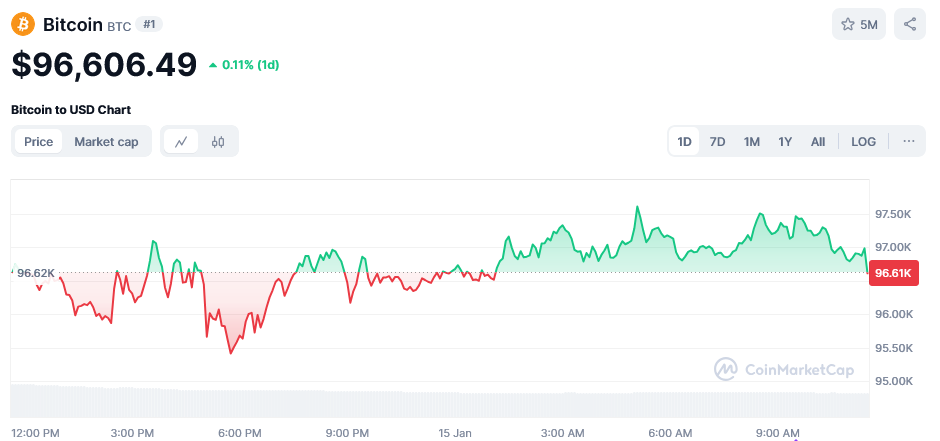Choose the 1D time range
Image resolution: width=940 pixels, height=441 pixels.
(684, 142)
